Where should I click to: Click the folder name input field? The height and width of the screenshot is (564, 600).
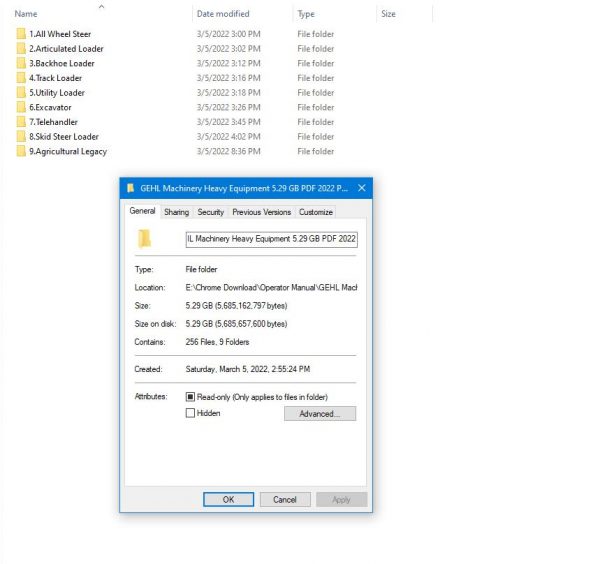click(x=272, y=239)
